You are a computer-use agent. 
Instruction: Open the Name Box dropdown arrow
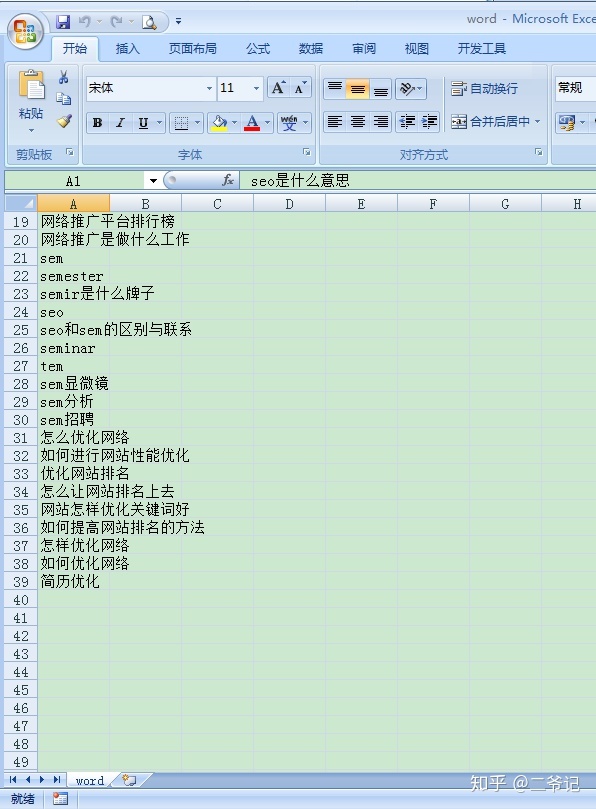(153, 181)
